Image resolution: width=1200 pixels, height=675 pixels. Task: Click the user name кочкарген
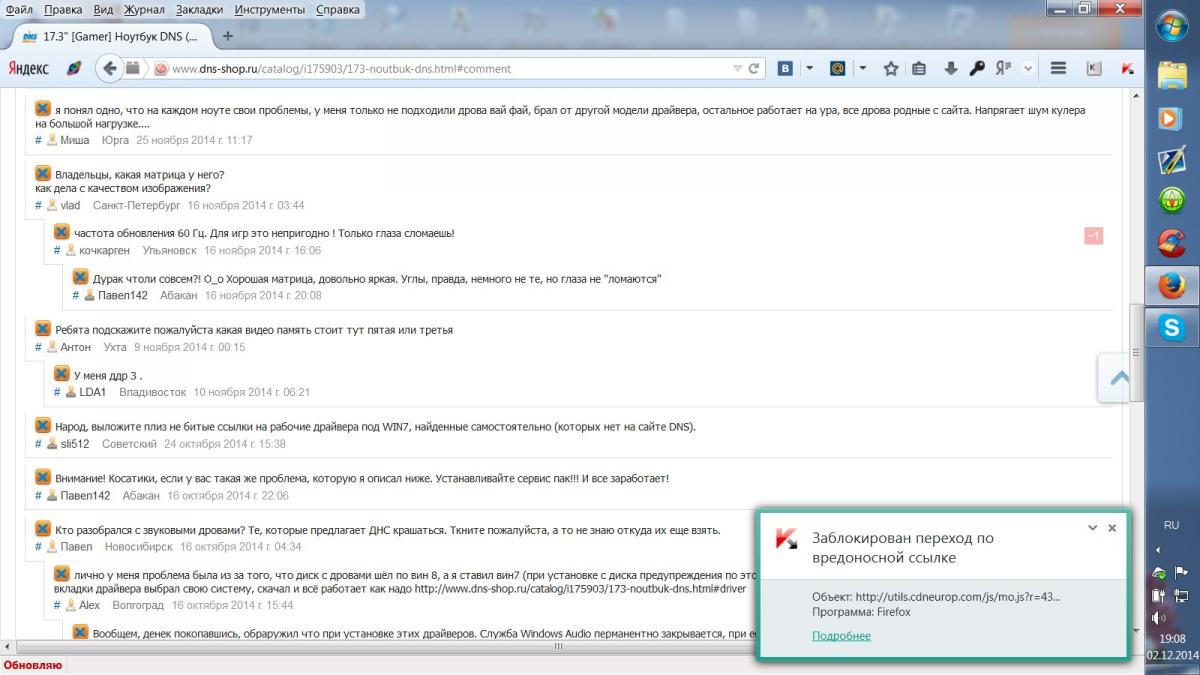point(104,250)
